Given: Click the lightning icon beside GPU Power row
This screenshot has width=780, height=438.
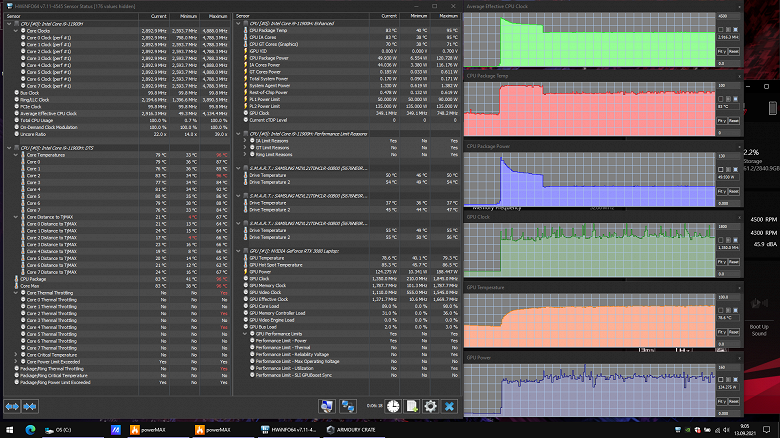Looking at the screenshot, I should (x=245, y=272).
